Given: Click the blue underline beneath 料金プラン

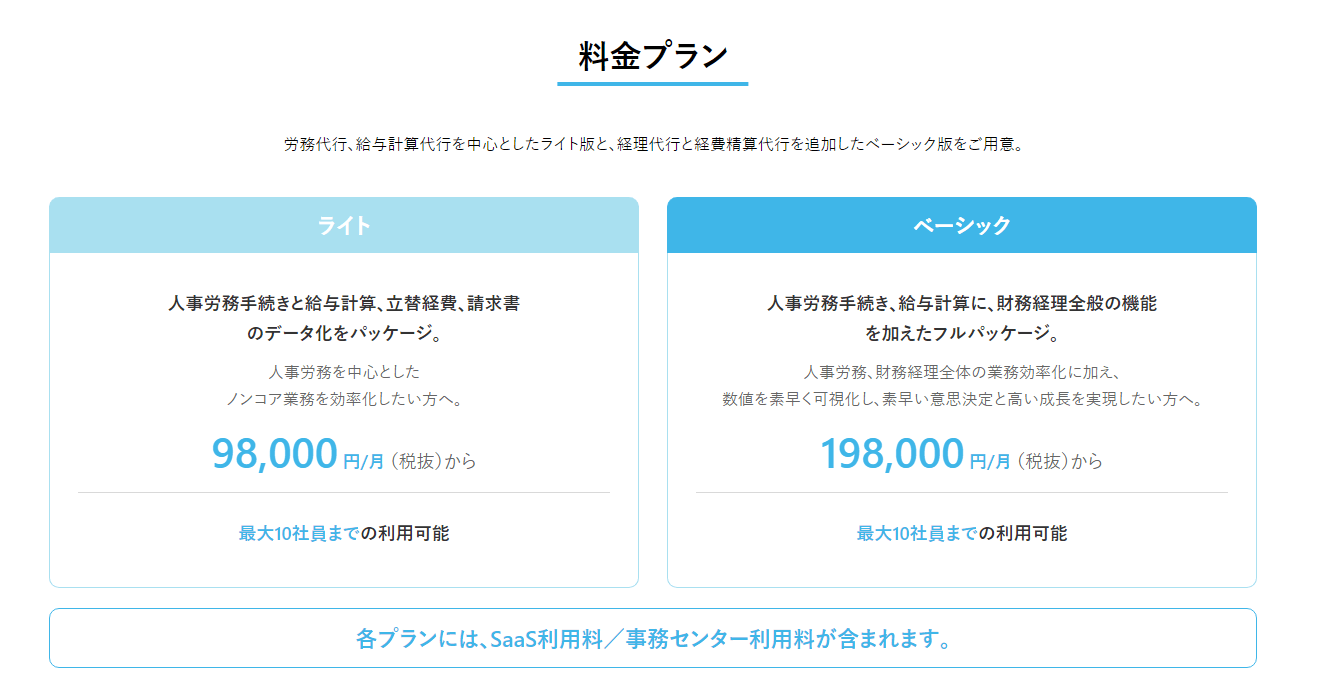Looking at the screenshot, I should 652,84.
